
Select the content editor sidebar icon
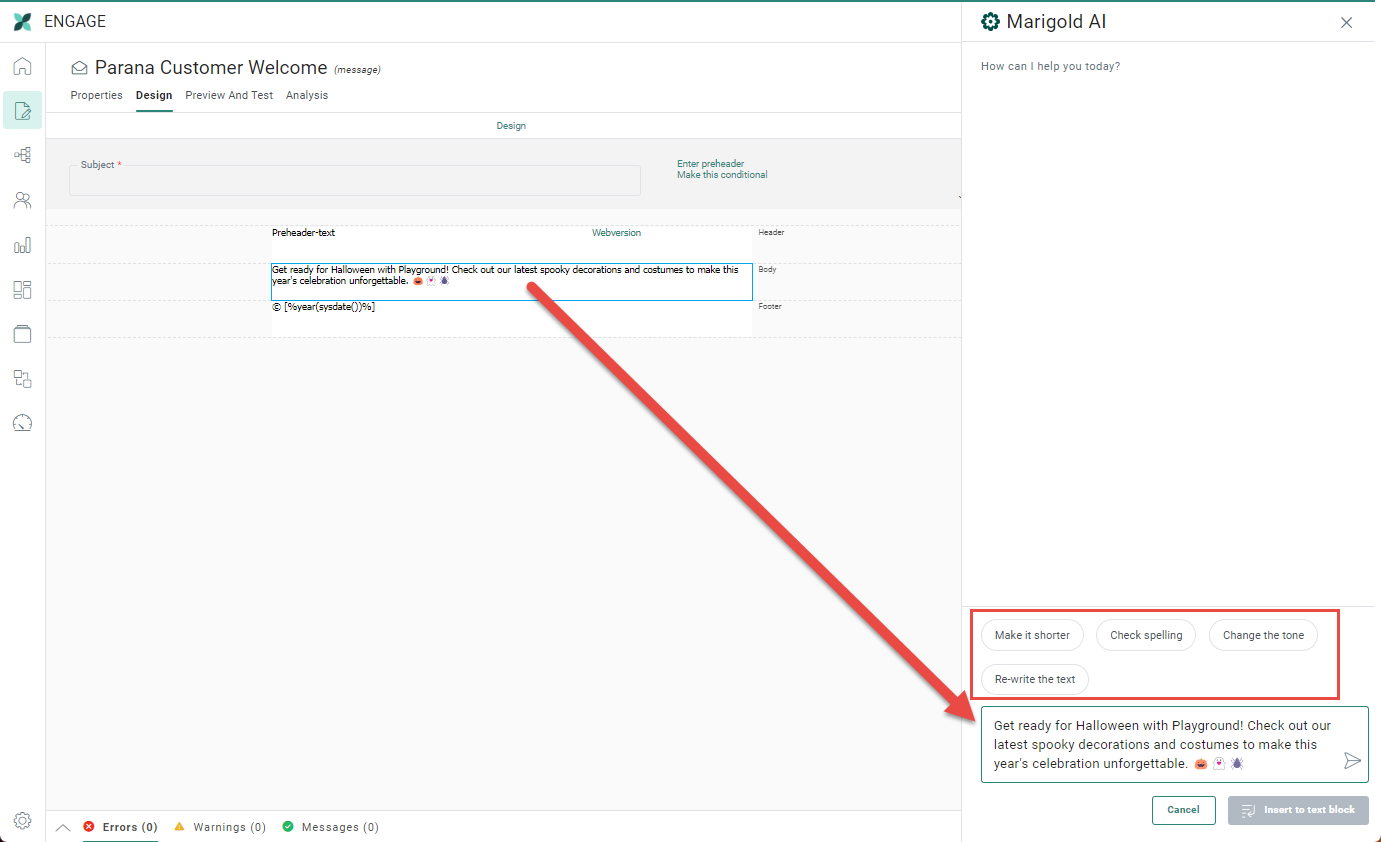pos(22,111)
